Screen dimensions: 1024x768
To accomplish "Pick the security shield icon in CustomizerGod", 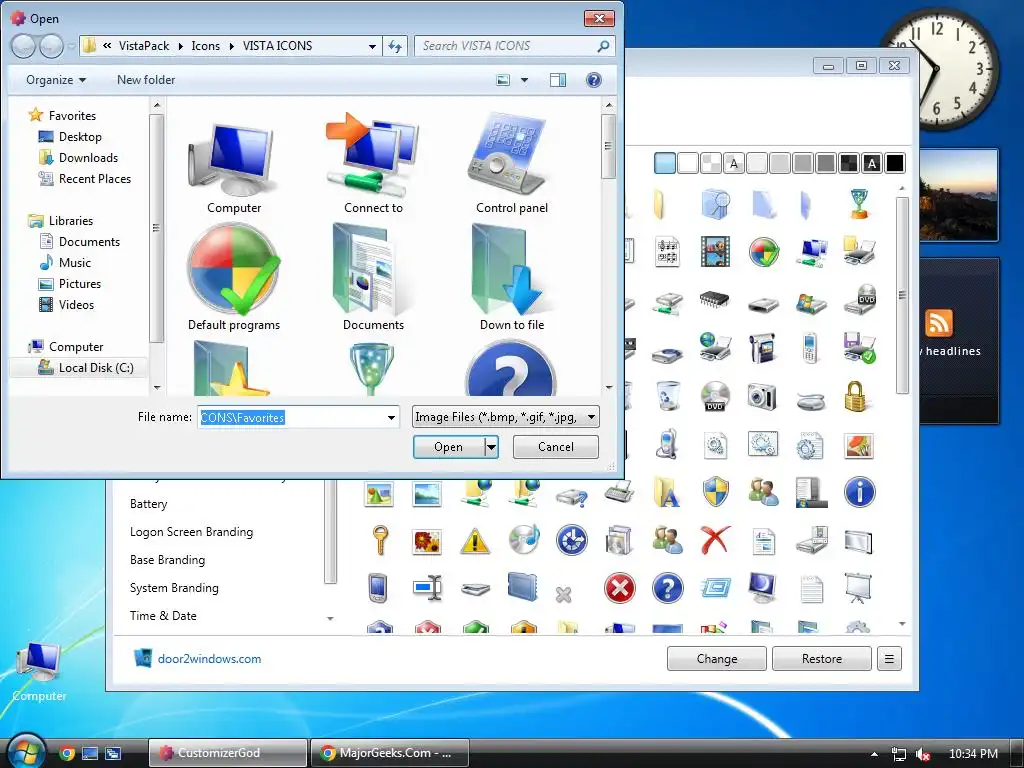I will pyautogui.click(x=715, y=492).
